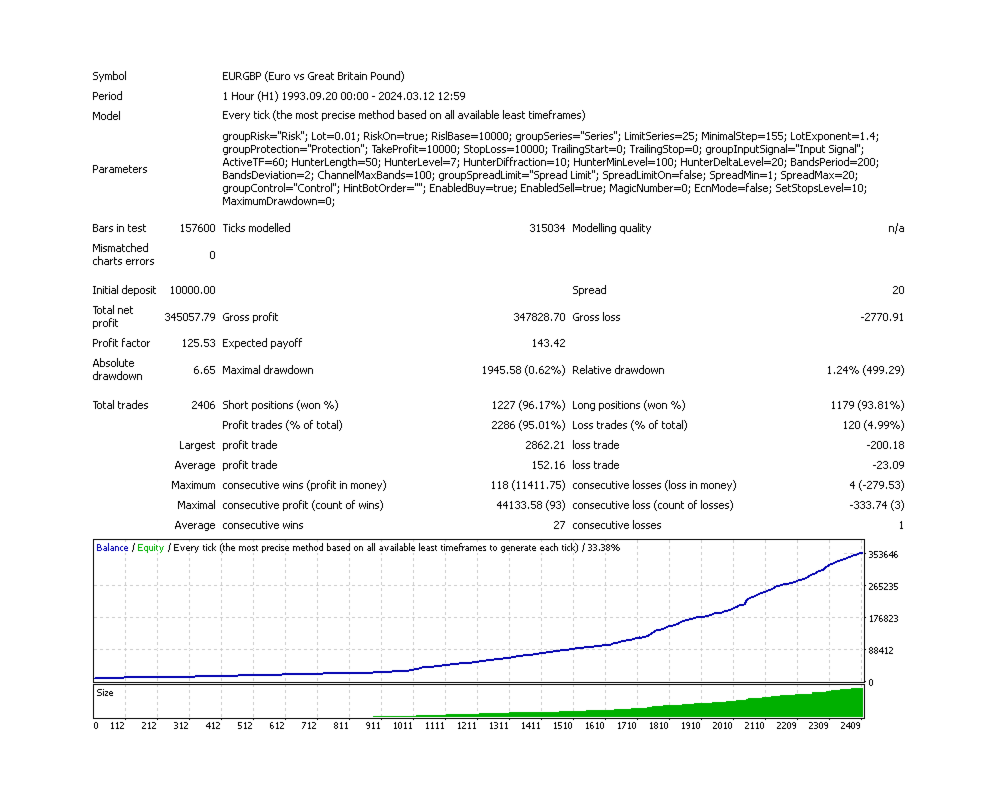Click the Modelling quality n/a value
The height and width of the screenshot is (800, 1000).
pyautogui.click(x=895, y=228)
